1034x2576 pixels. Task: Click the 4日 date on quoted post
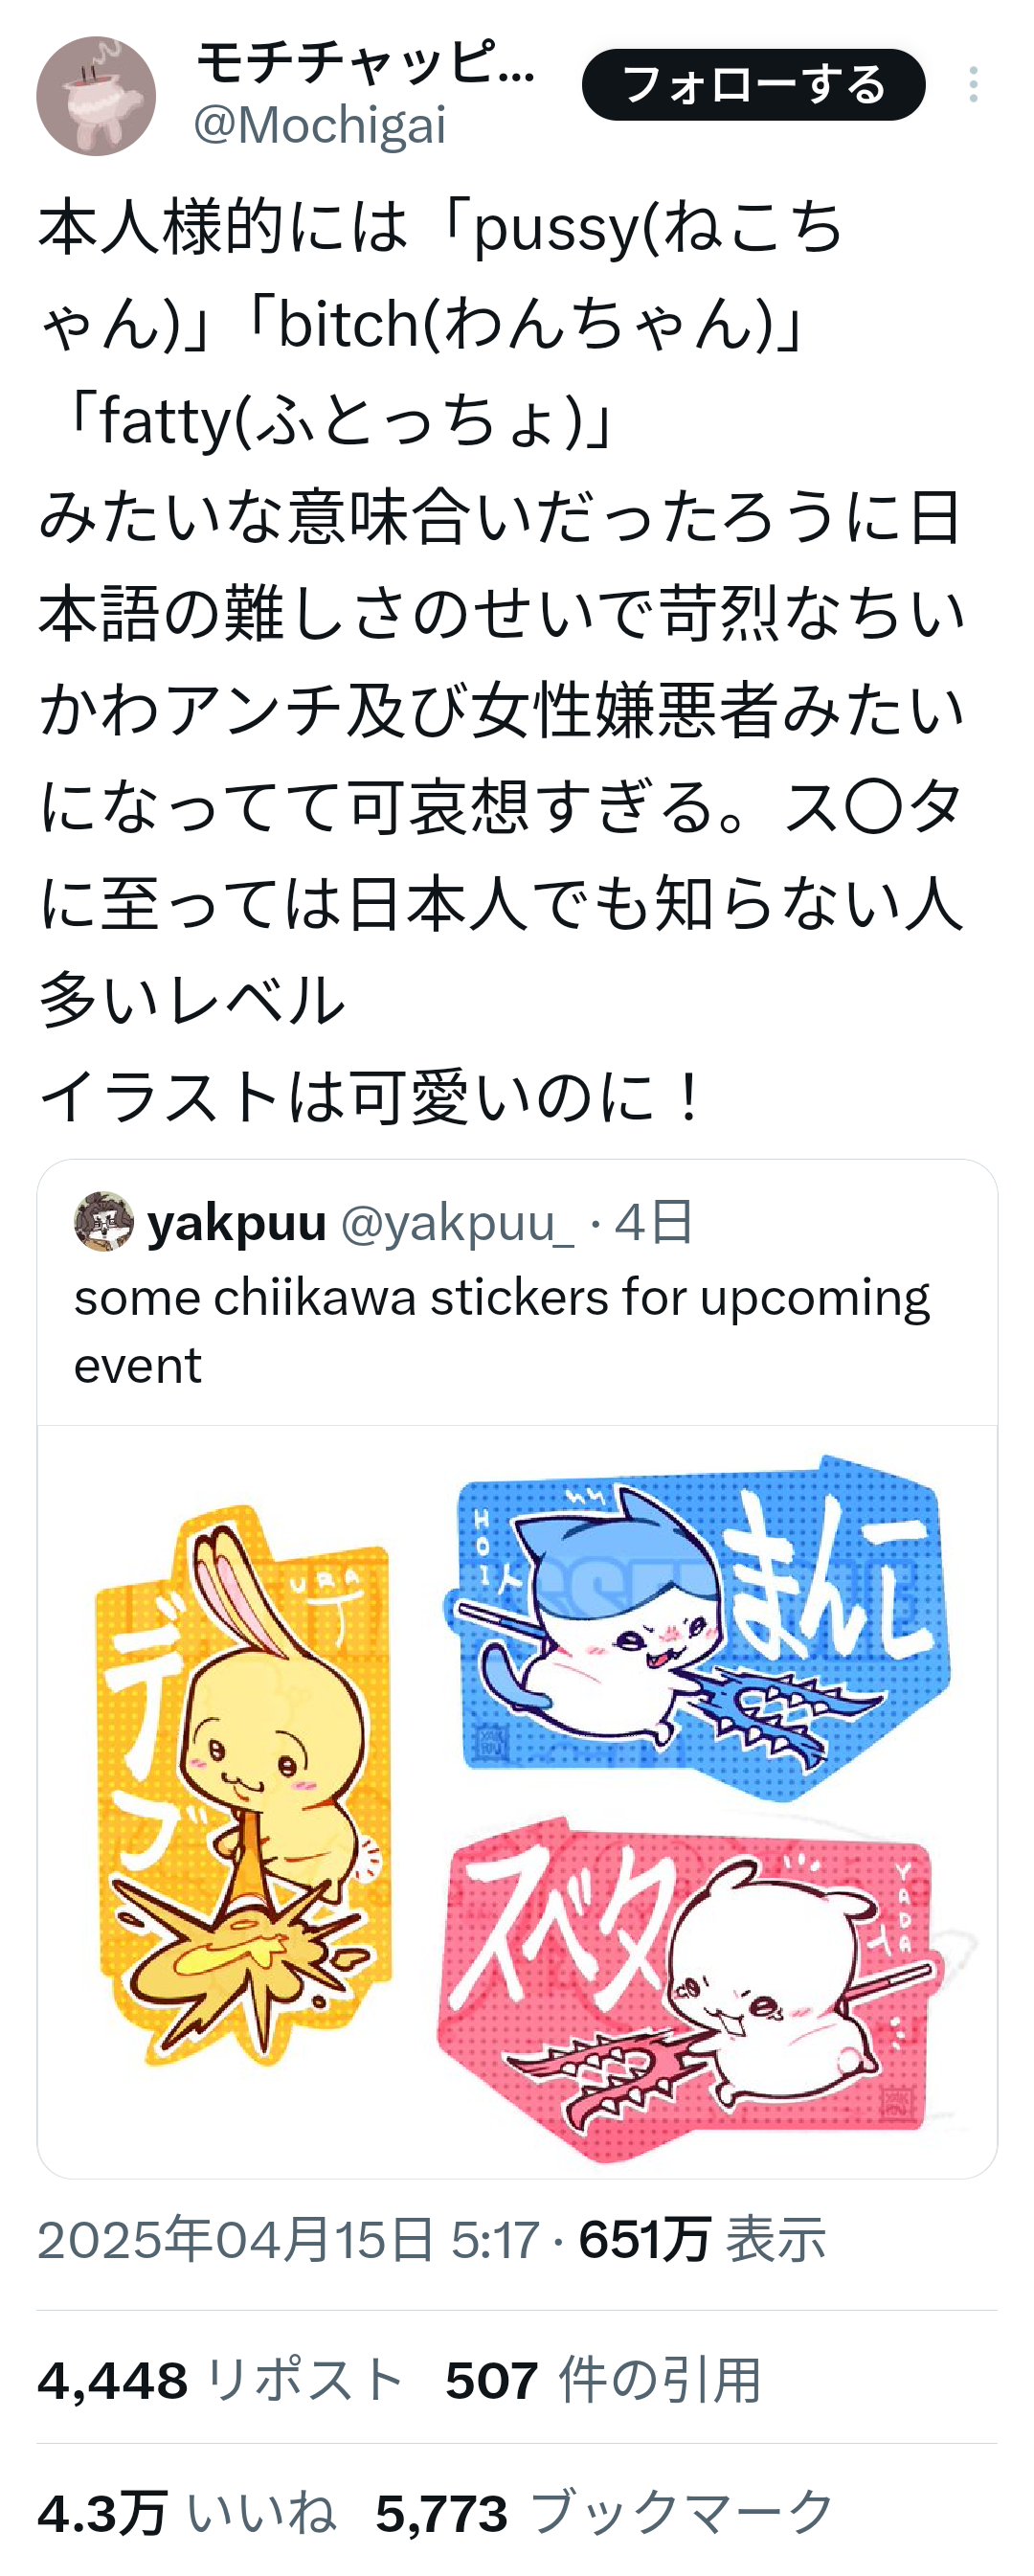pos(654,1222)
